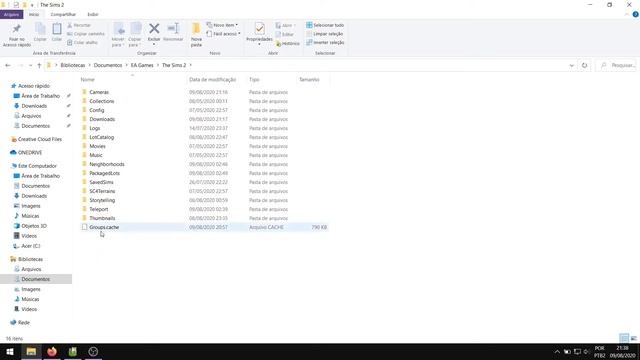Switch to the Compartilhar tab

(63, 14)
